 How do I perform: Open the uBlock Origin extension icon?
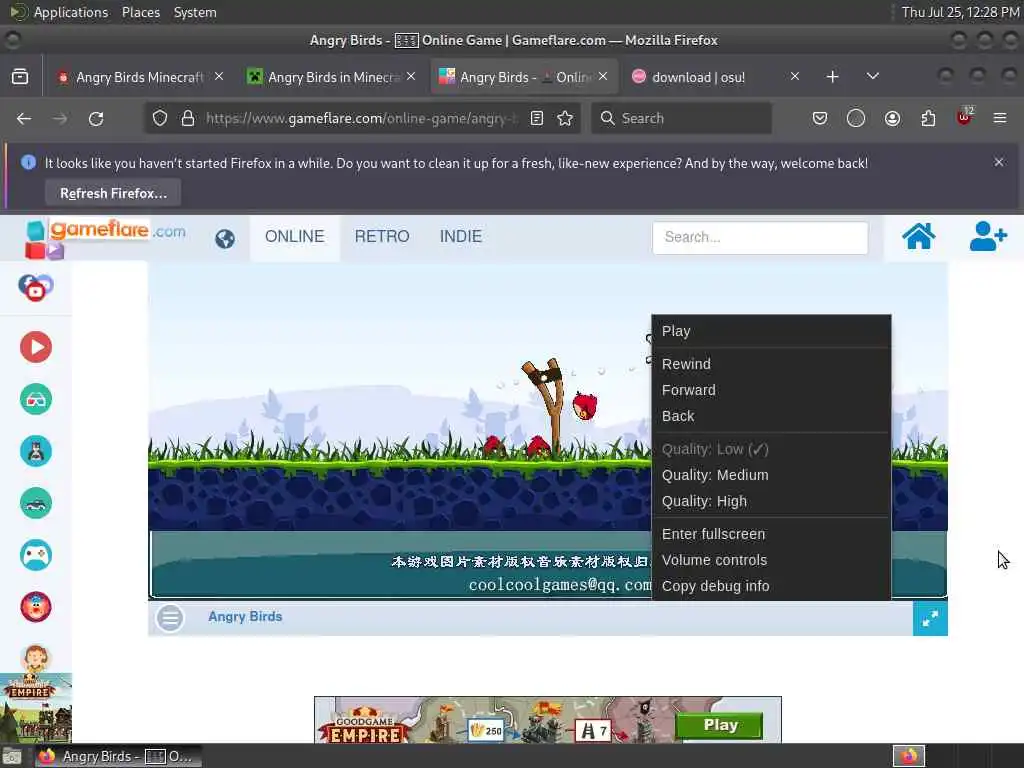pyautogui.click(x=965, y=117)
